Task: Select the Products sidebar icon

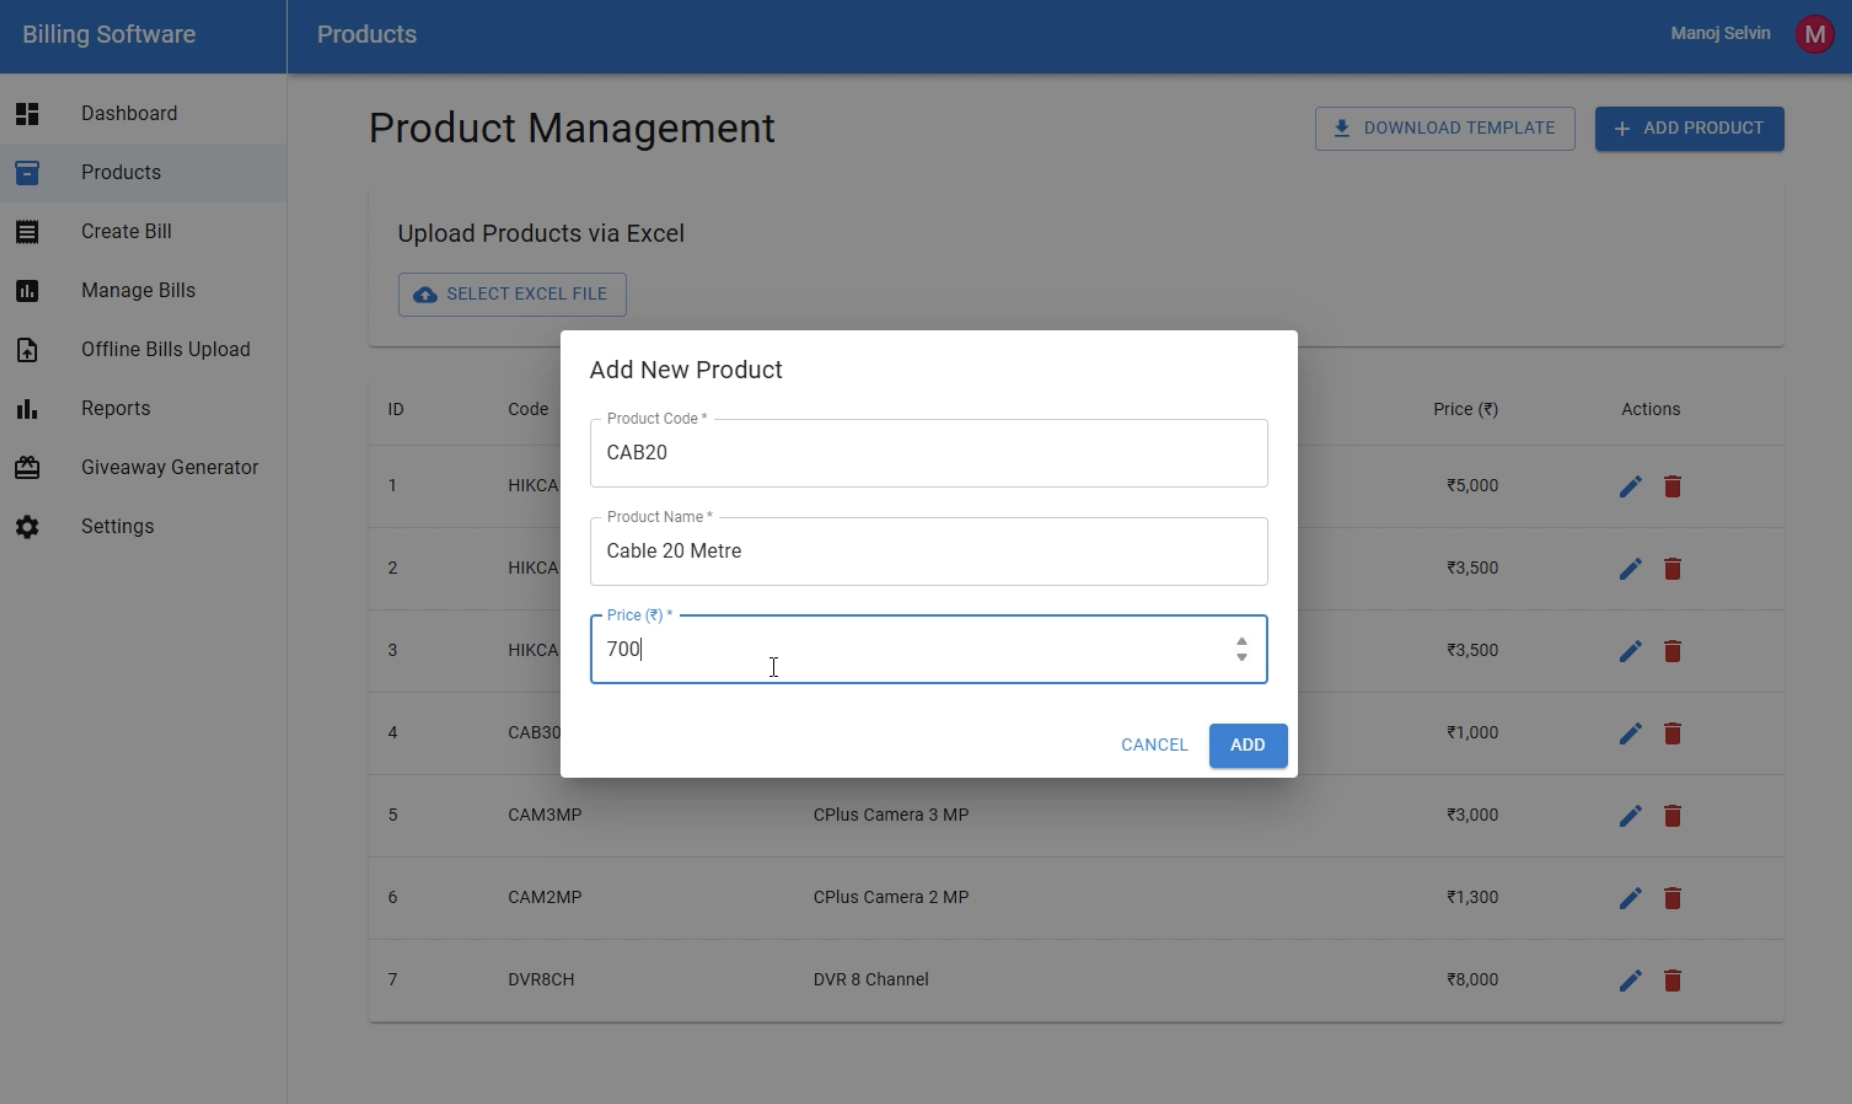Action: click(27, 172)
